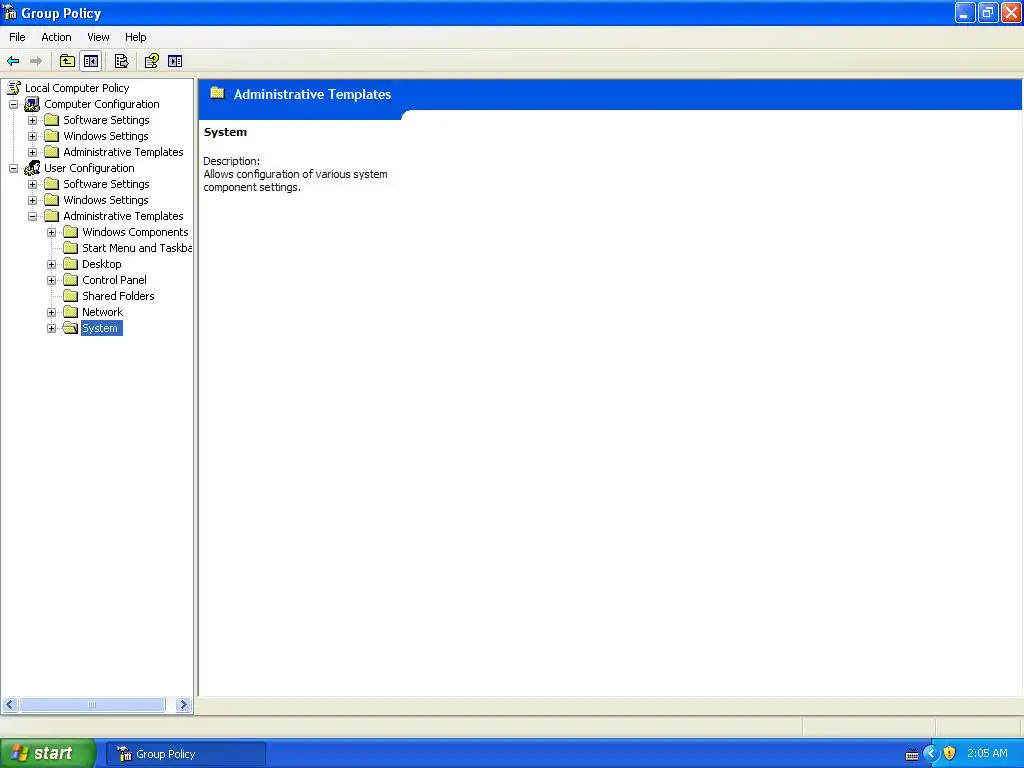Screen dimensions: 1024x768
Task: Click tree pane horizontal scrollbar left arrow
Action: 10,705
